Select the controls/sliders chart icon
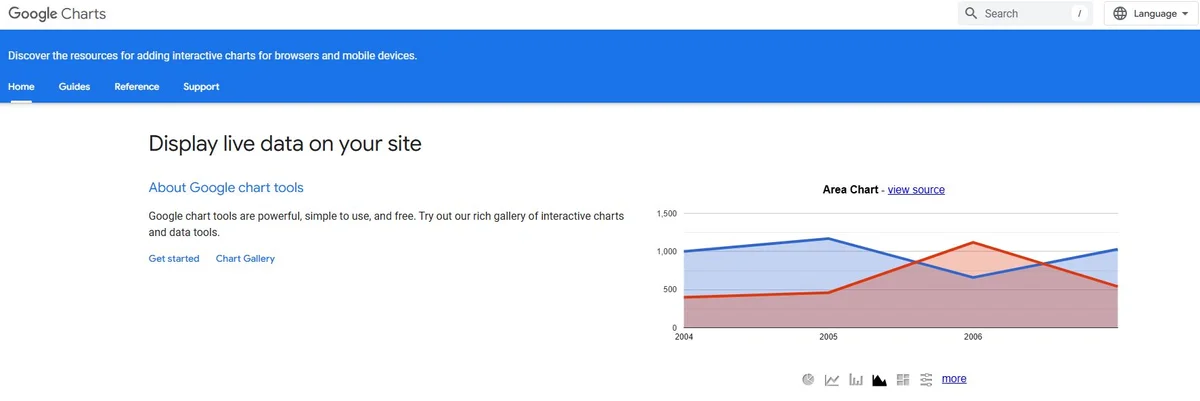This screenshot has height=401, width=1200. [x=926, y=380]
